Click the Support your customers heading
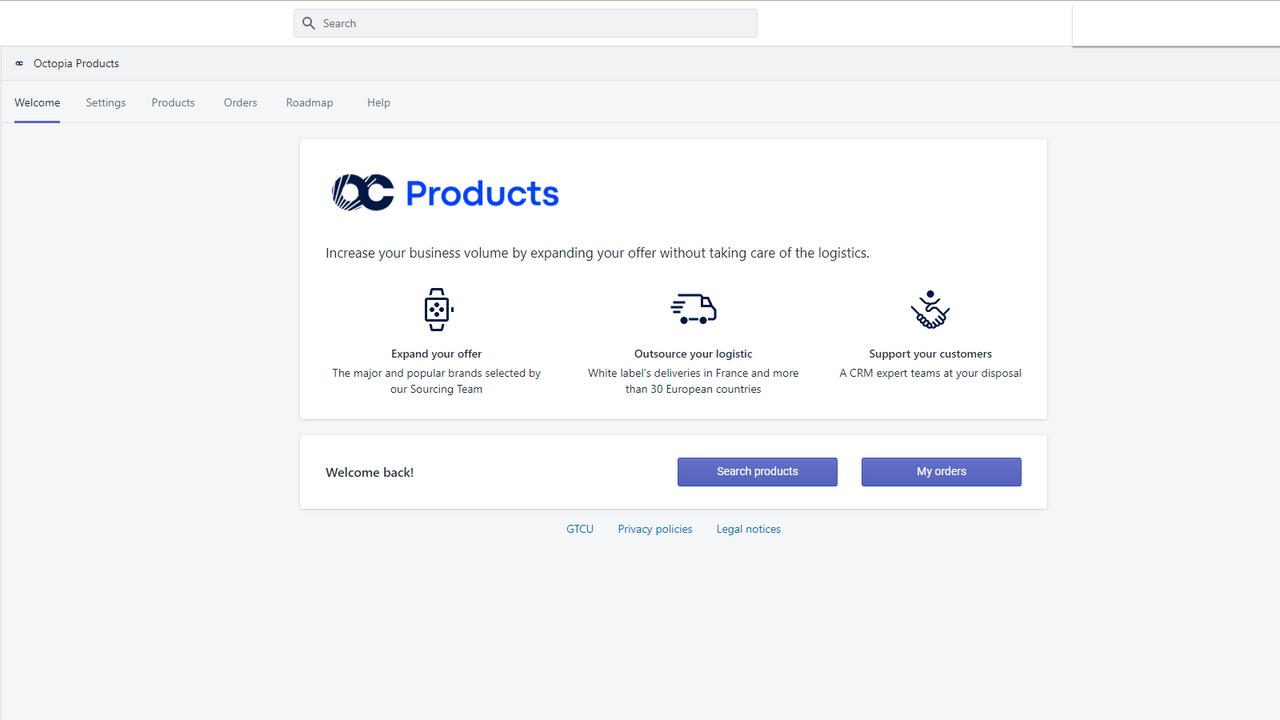The image size is (1280, 720). click(x=930, y=354)
